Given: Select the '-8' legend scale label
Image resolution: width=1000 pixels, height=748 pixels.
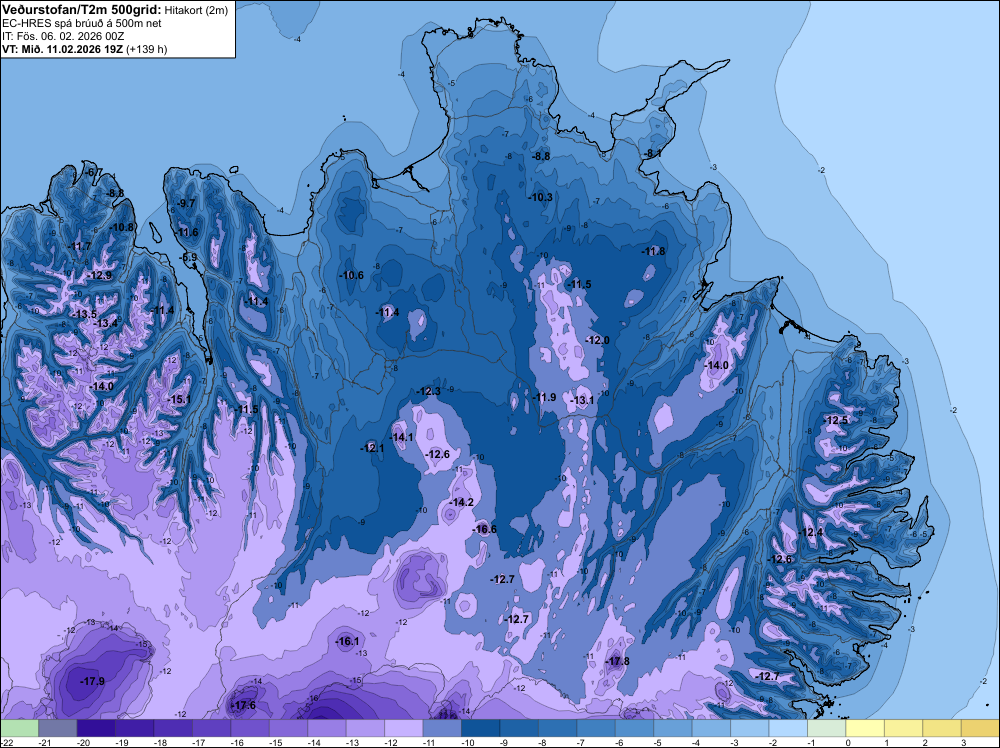Looking at the screenshot, I should [x=544, y=743].
